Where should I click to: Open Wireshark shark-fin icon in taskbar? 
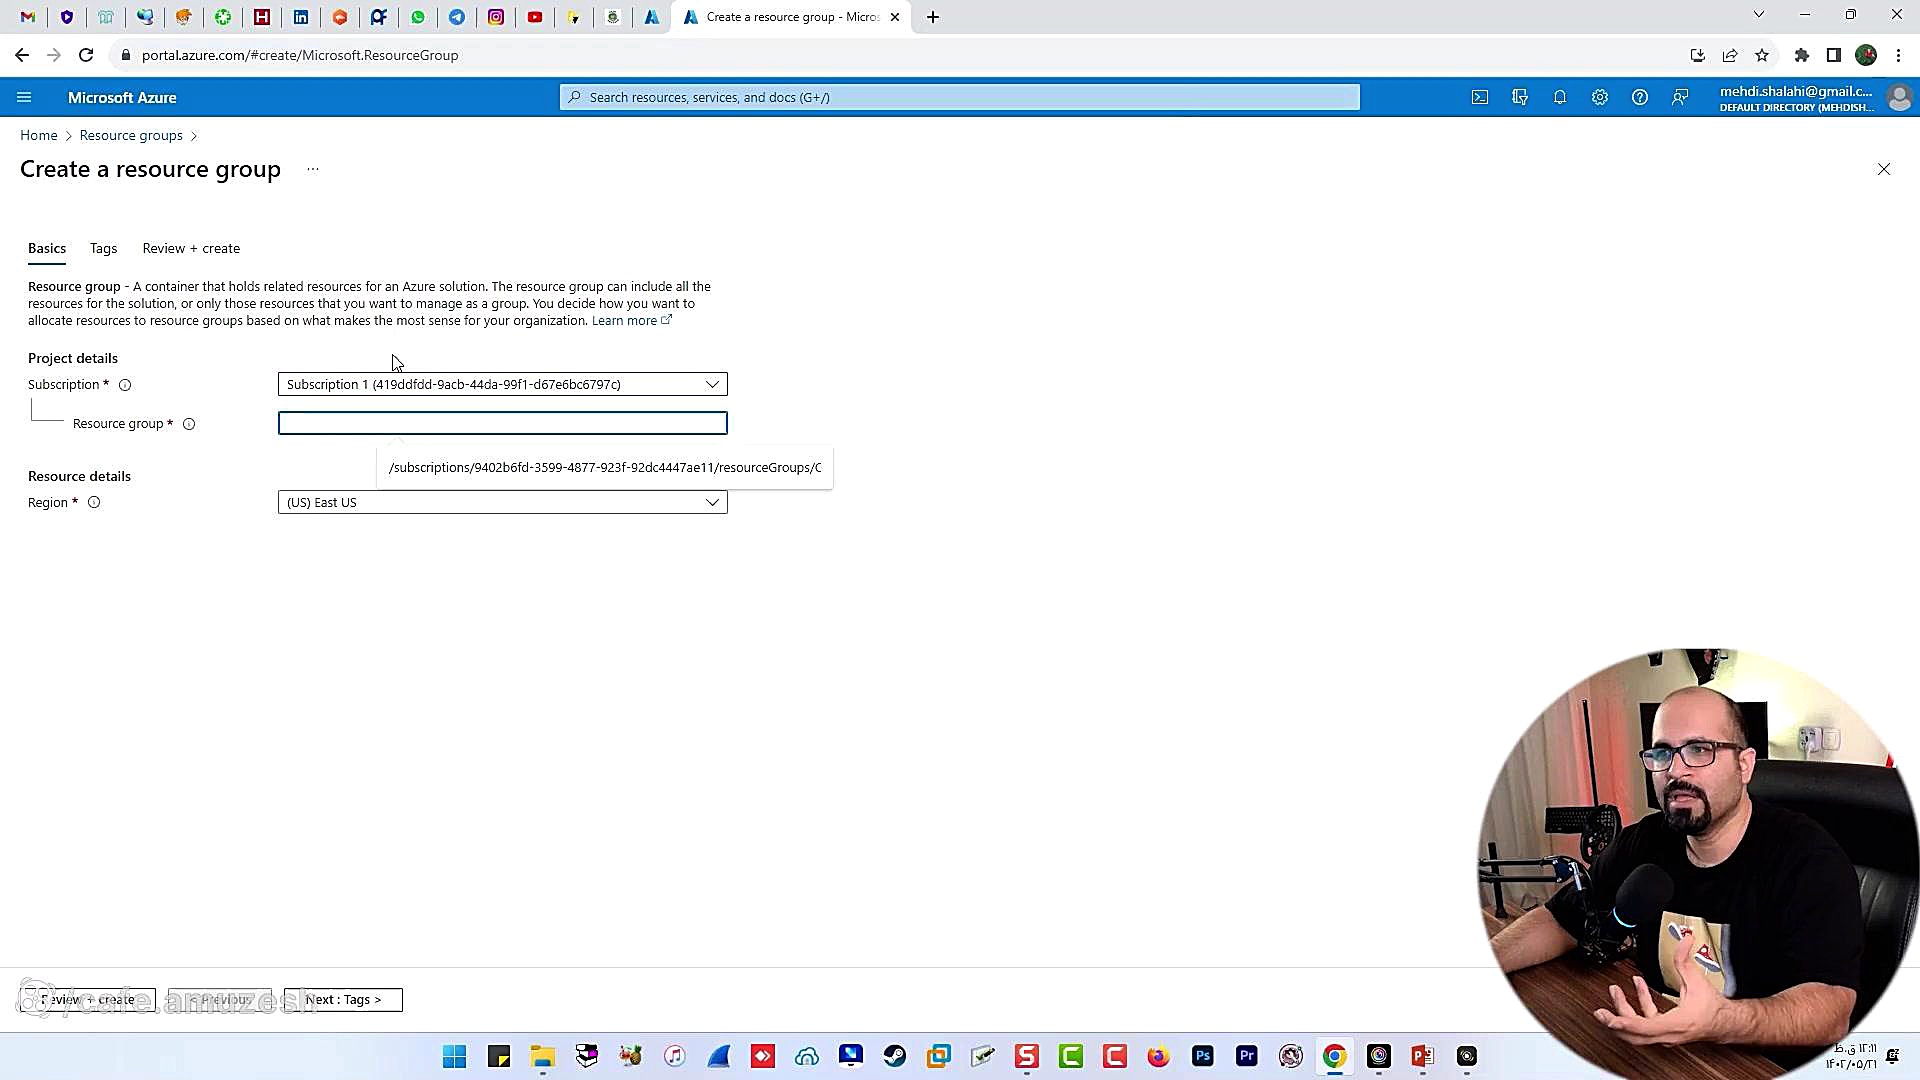tap(719, 1056)
